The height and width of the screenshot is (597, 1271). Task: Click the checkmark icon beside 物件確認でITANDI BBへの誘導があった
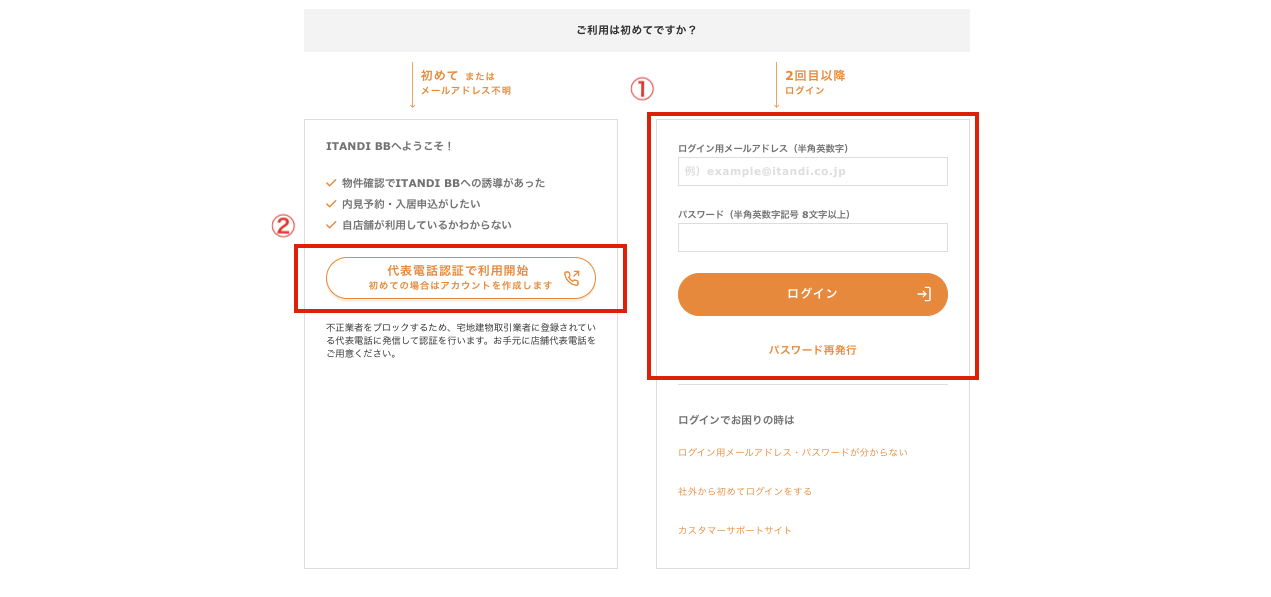click(331, 183)
